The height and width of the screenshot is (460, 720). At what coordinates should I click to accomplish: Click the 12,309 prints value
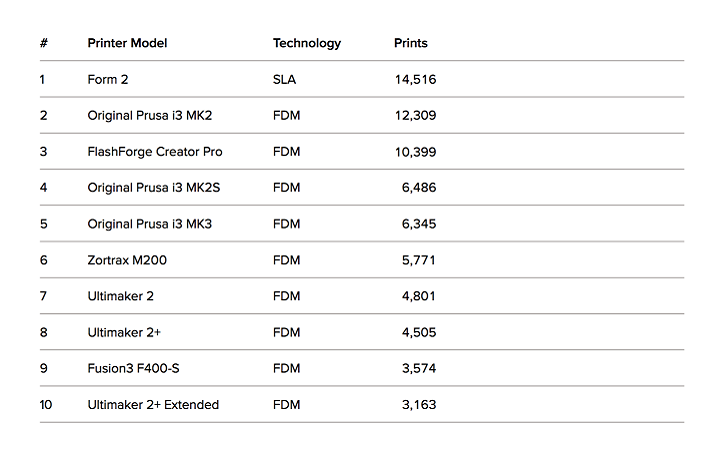tap(416, 116)
